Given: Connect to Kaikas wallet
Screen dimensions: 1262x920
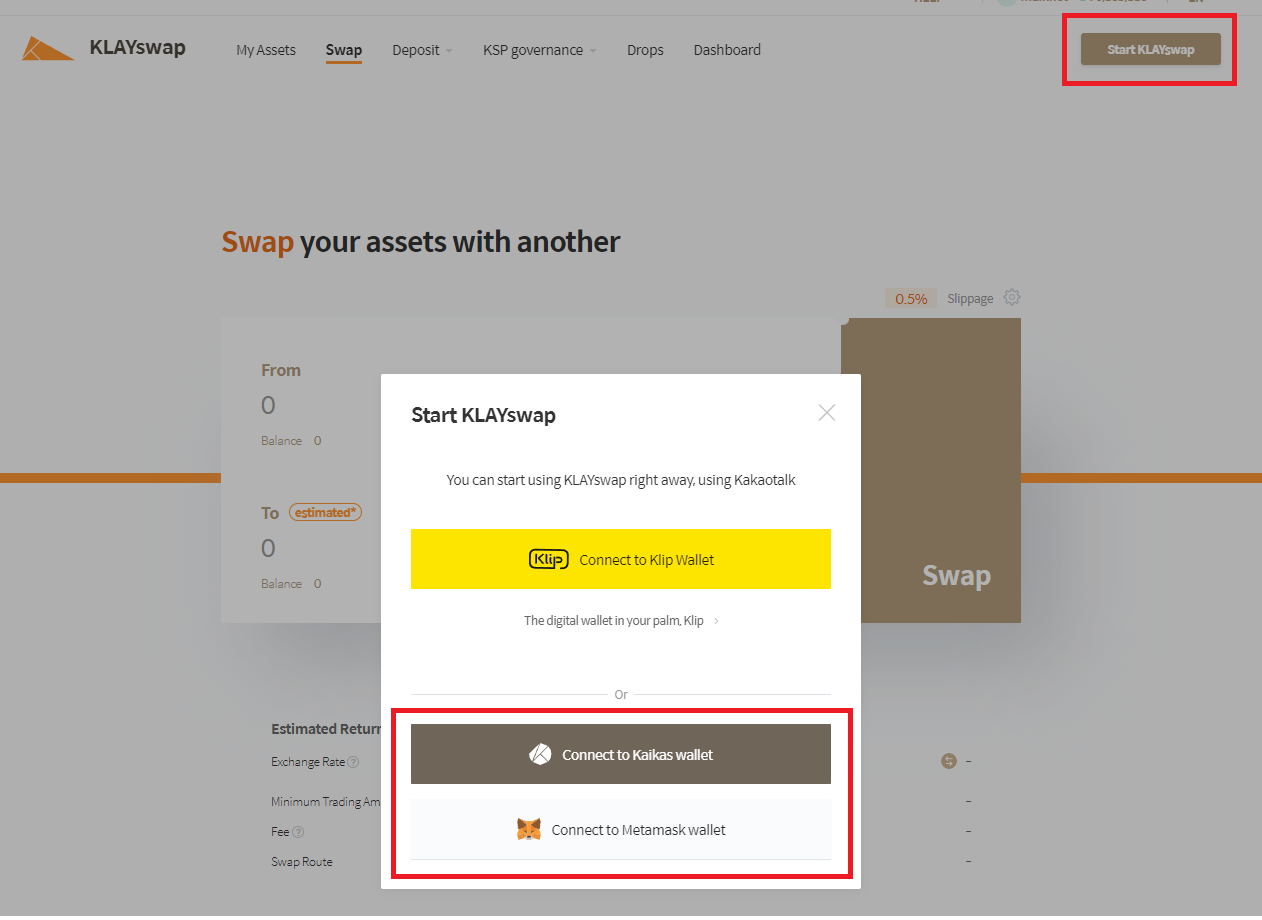Looking at the screenshot, I should 621,754.
